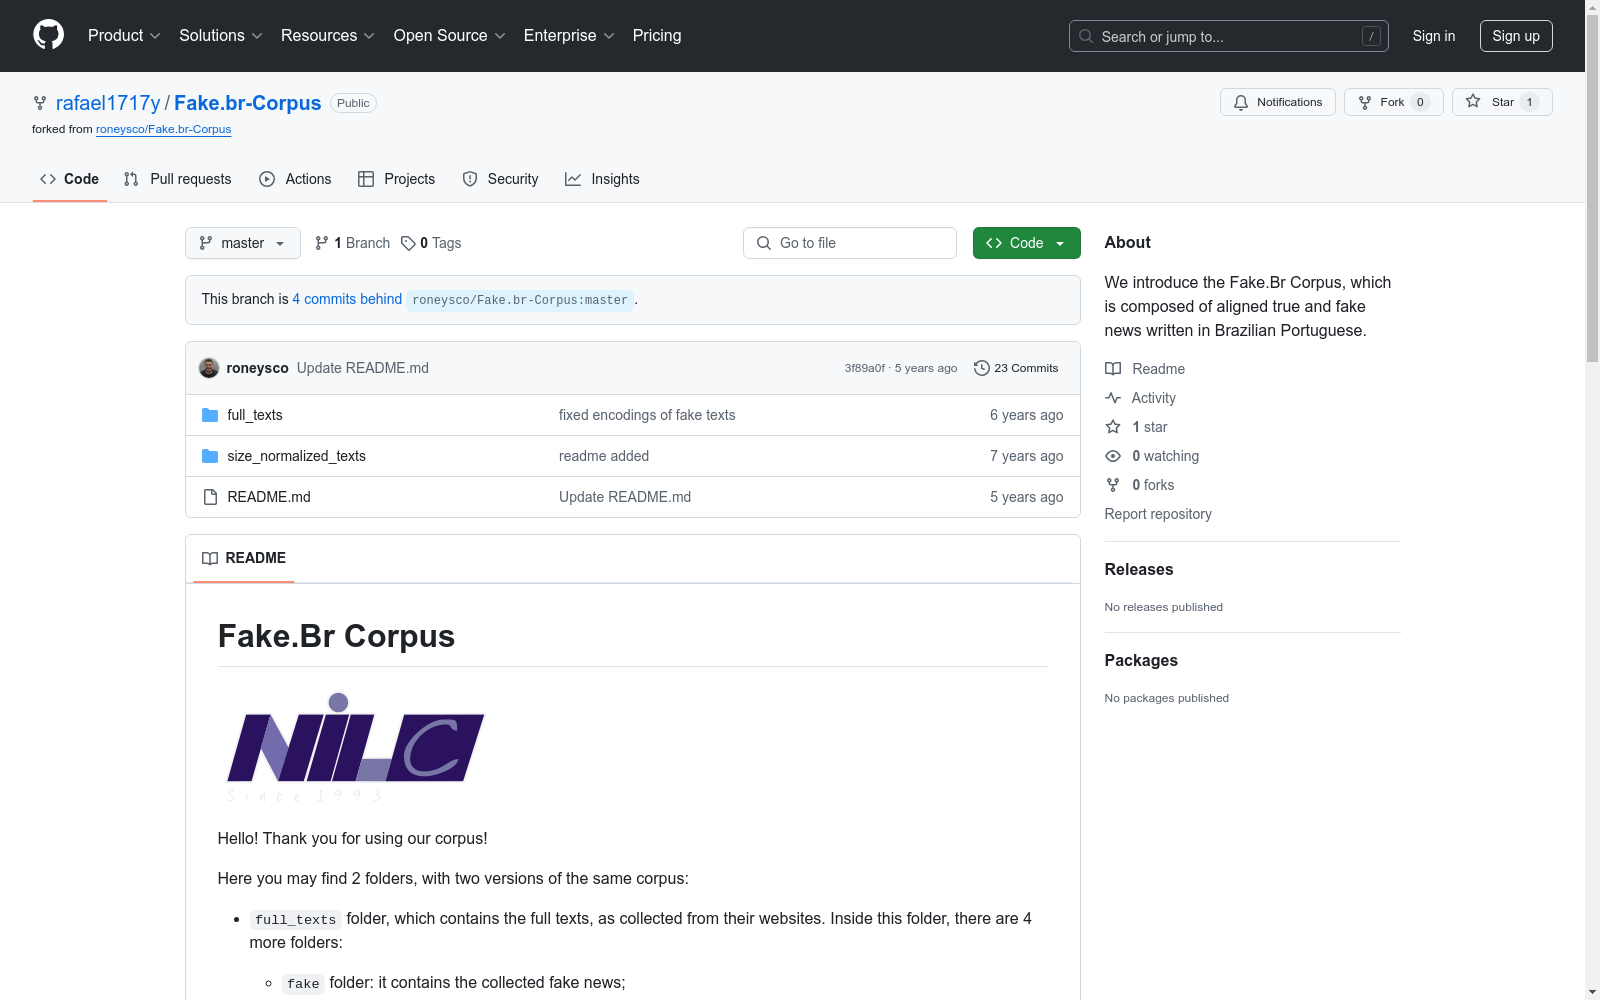Expand the Product menu
The width and height of the screenshot is (1600, 1000).
124,35
